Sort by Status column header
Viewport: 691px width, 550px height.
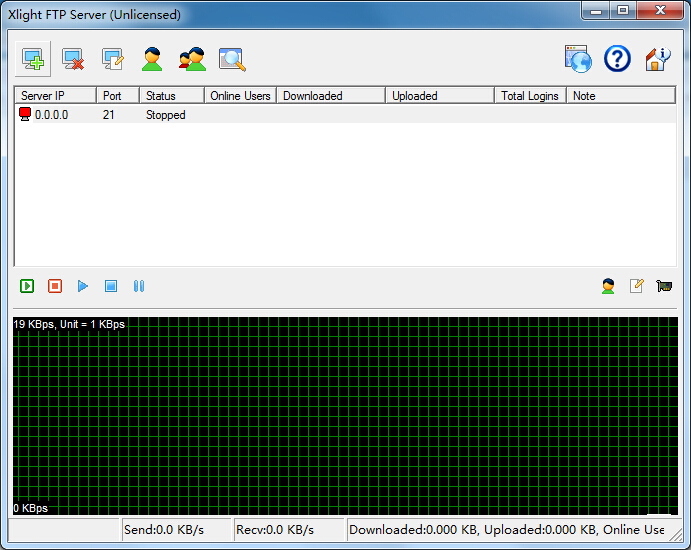coord(172,96)
